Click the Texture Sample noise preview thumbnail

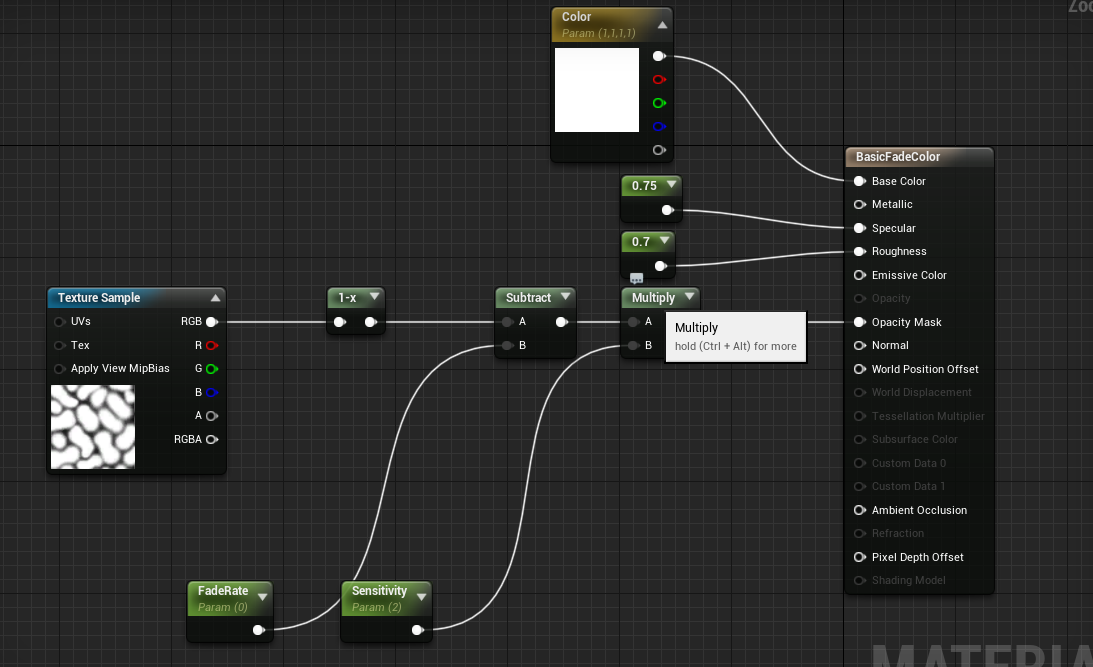pos(93,427)
